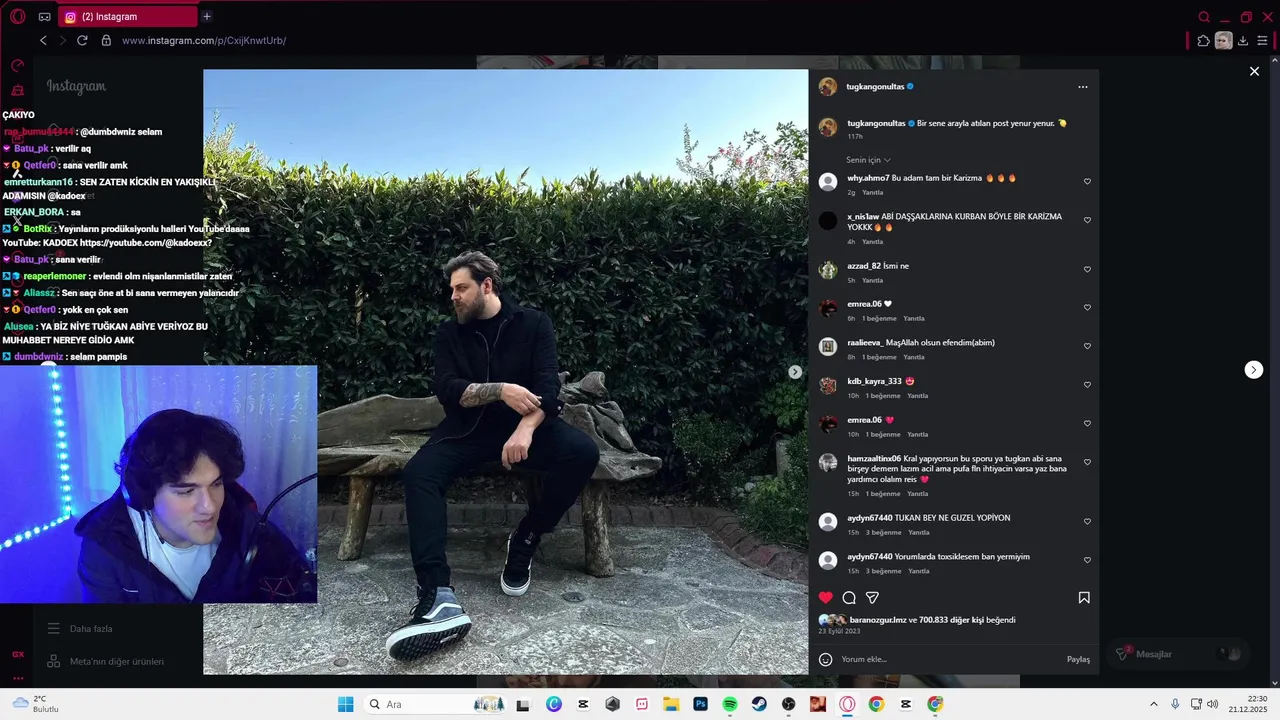Click the address bar URL
This screenshot has height=720, width=1280.
click(x=204, y=41)
